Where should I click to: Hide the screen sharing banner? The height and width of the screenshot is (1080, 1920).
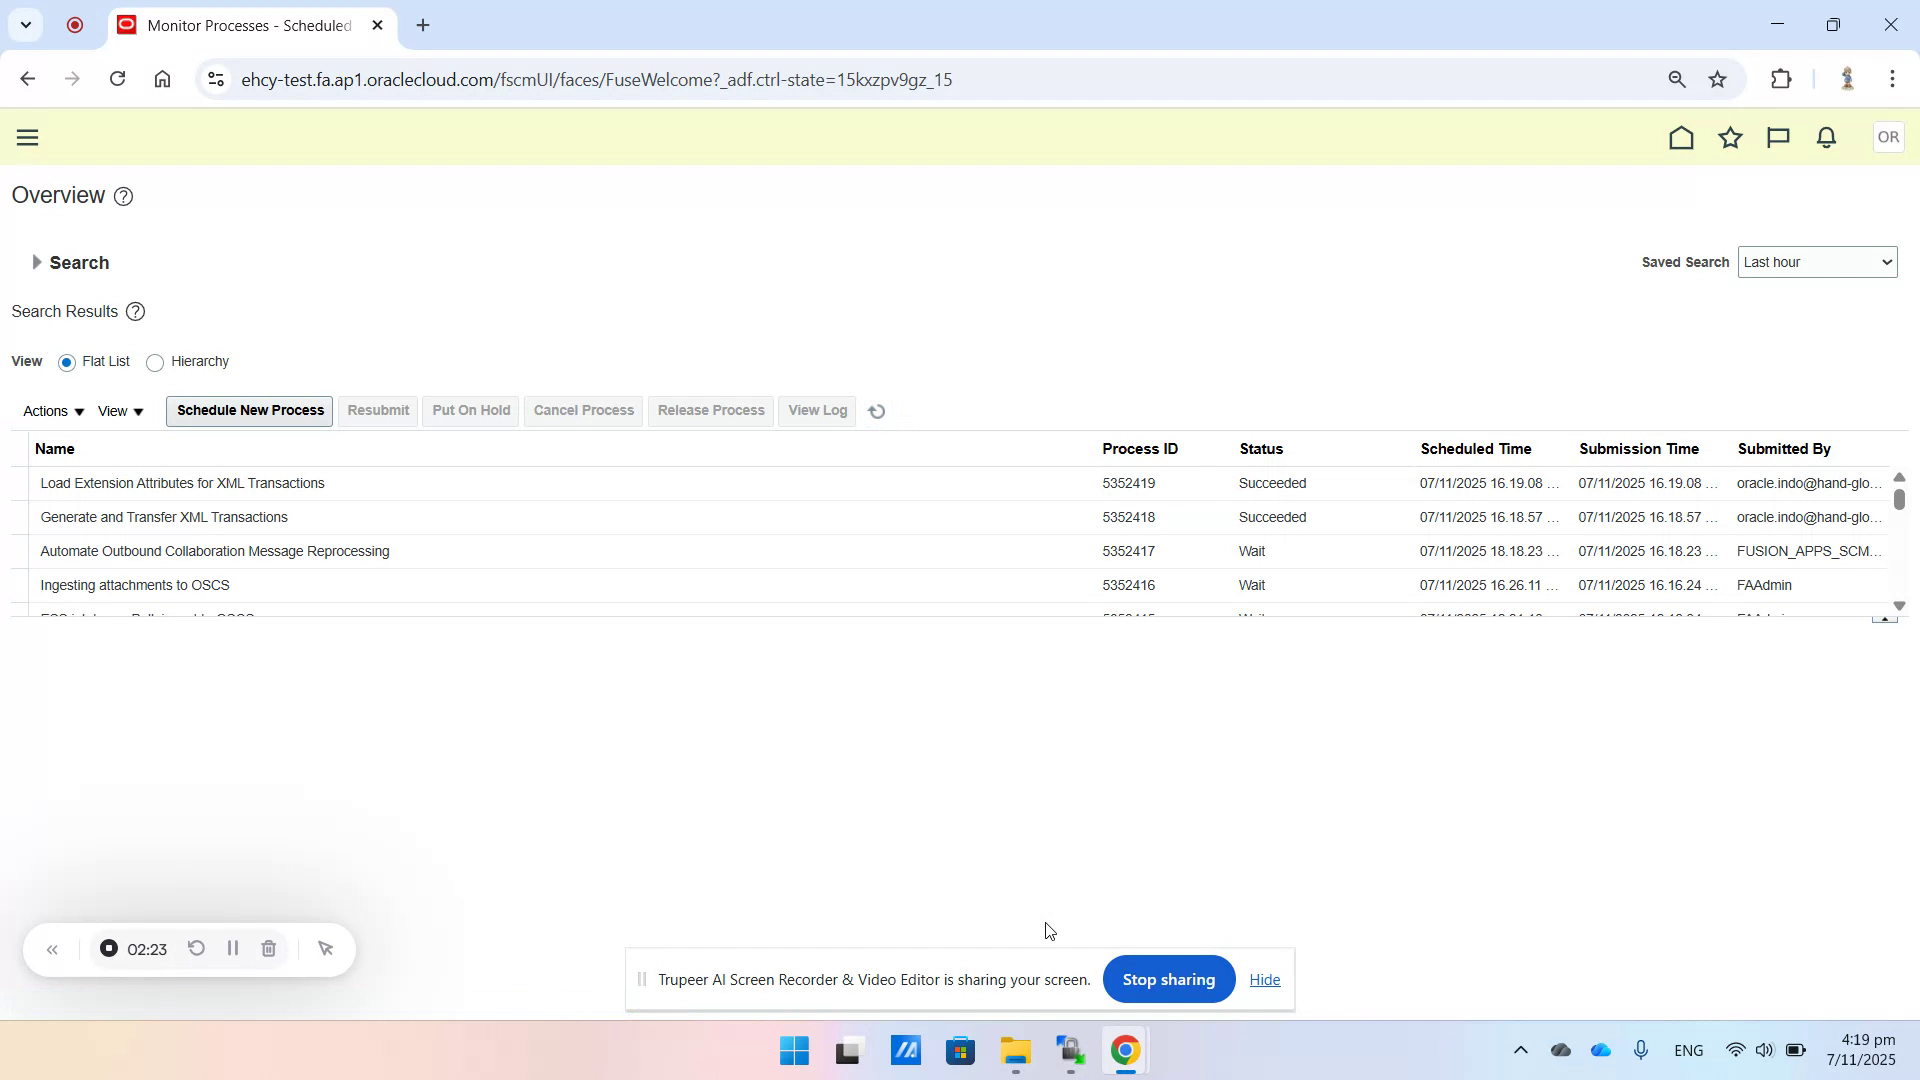[1264, 979]
